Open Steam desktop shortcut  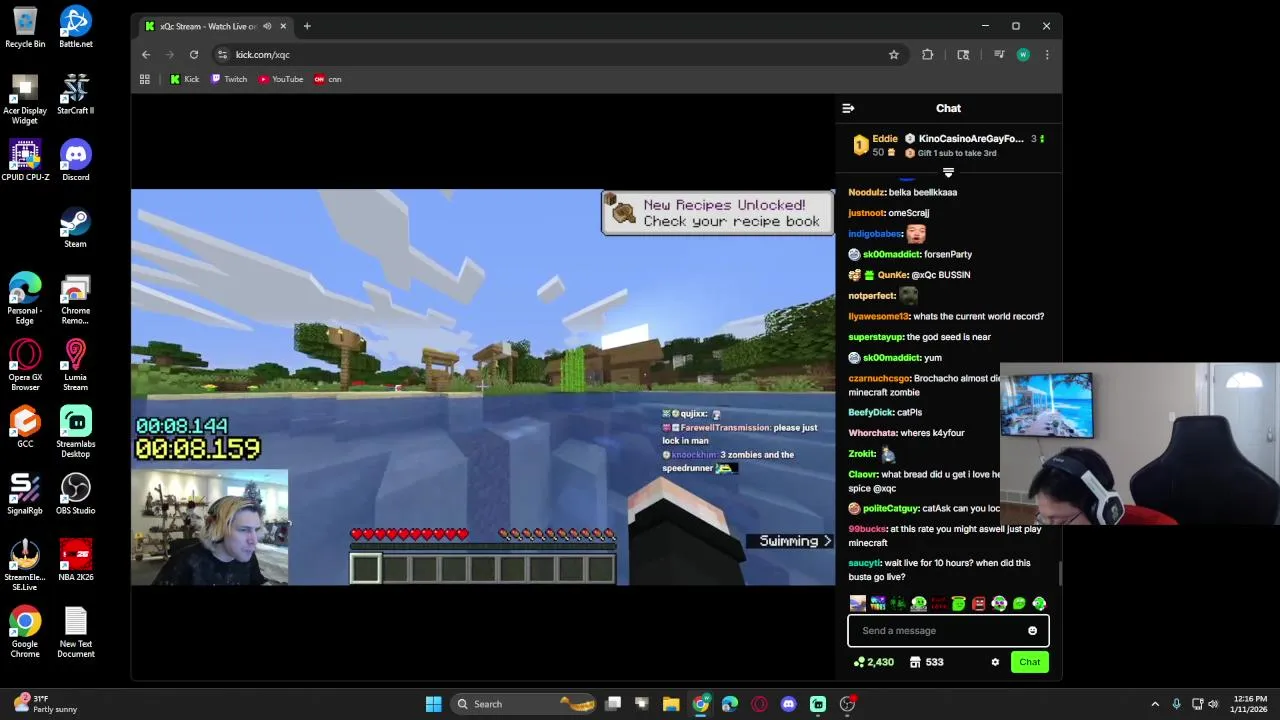click(75, 228)
